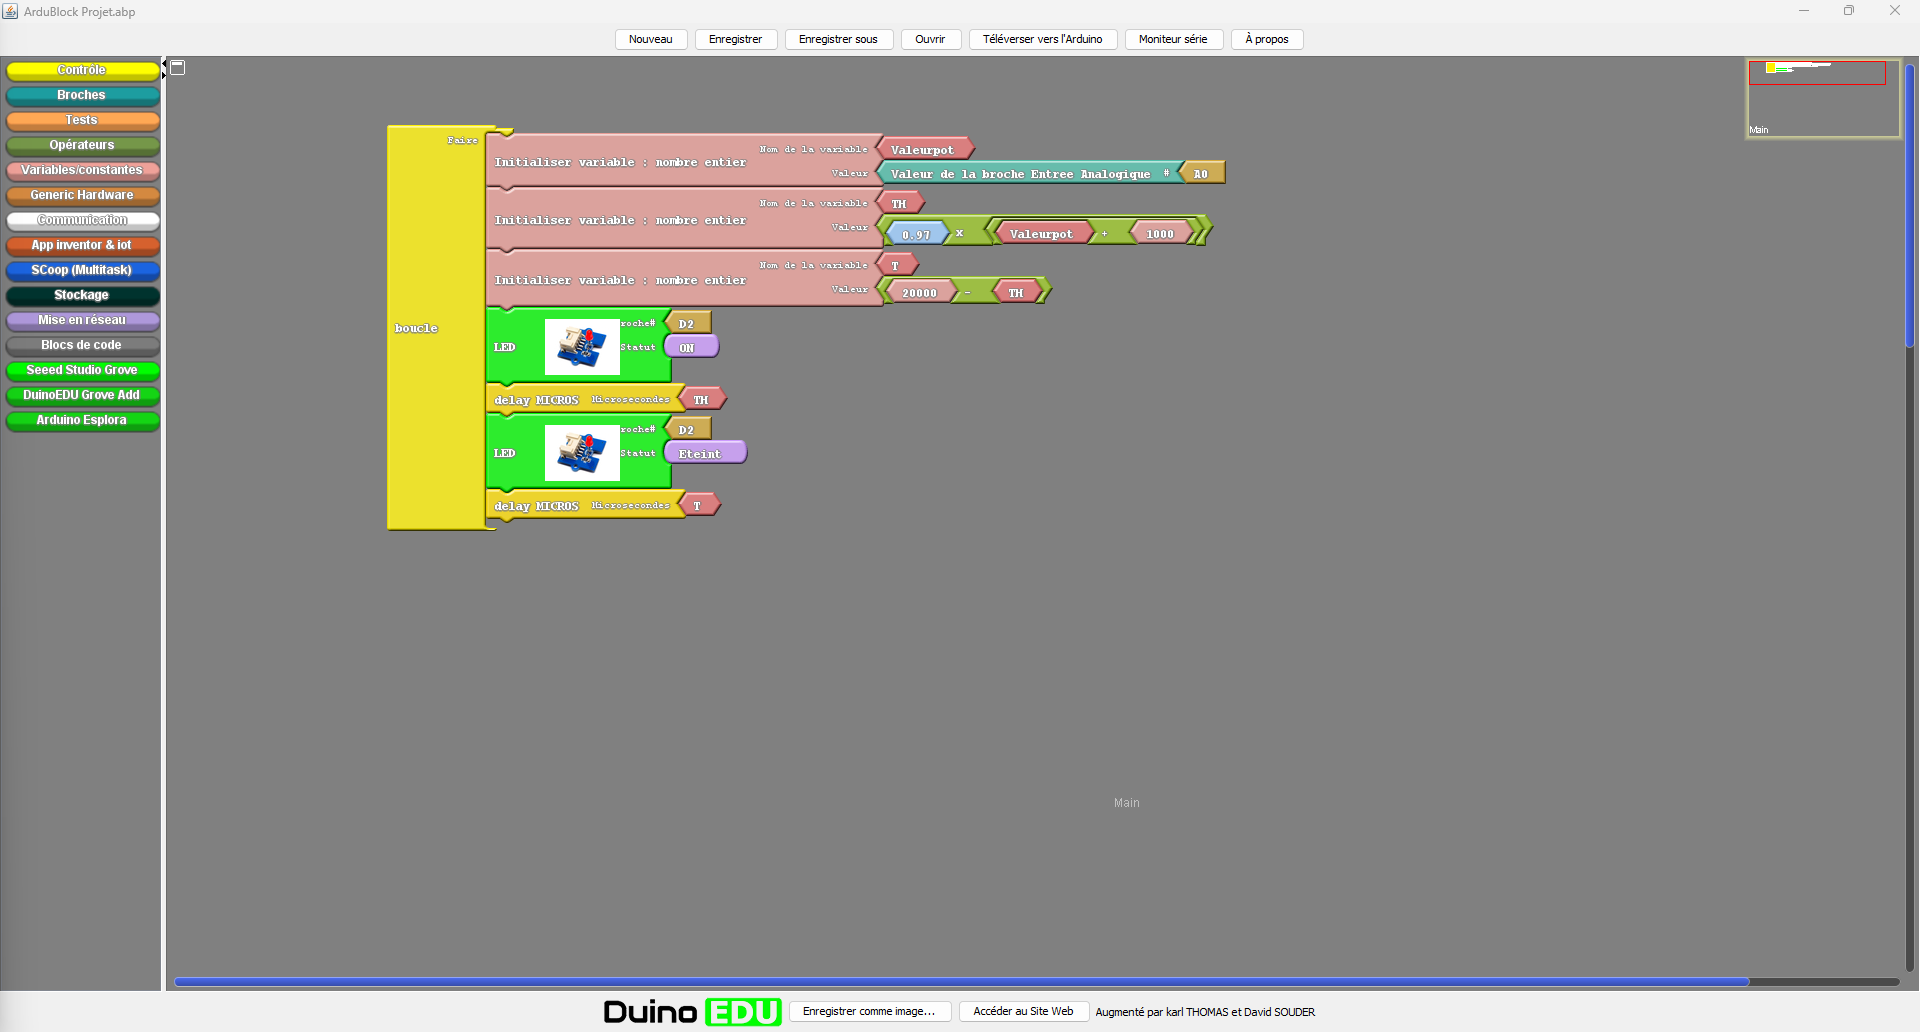The height and width of the screenshot is (1032, 1920).
Task: Click the first LED Grove module icon
Action: (x=582, y=347)
